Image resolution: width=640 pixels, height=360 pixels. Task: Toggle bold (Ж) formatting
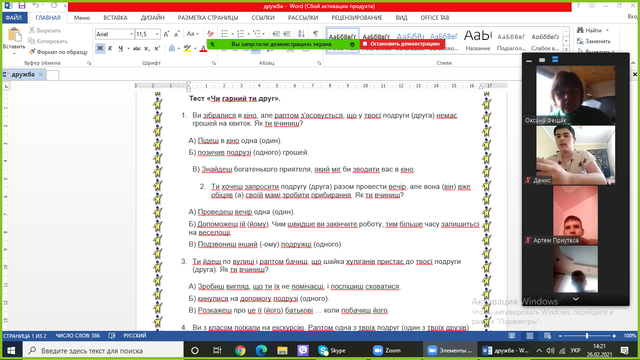click(x=100, y=49)
